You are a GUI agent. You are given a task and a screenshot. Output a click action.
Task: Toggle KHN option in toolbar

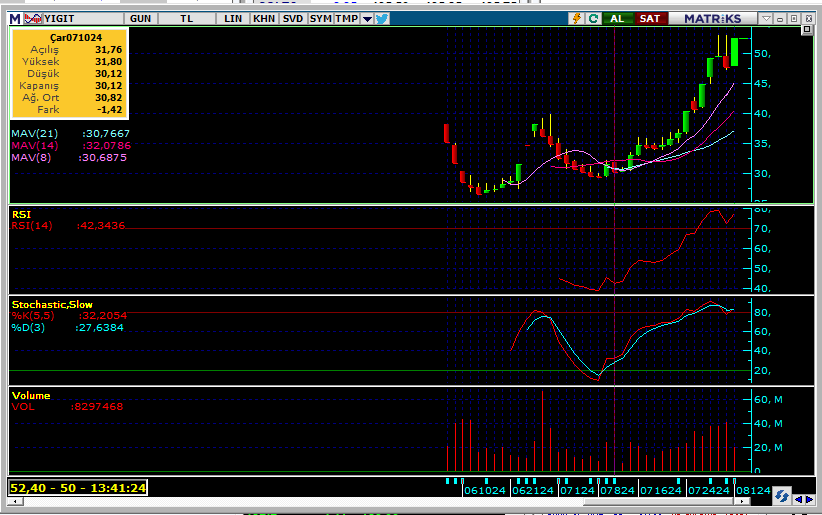264,18
